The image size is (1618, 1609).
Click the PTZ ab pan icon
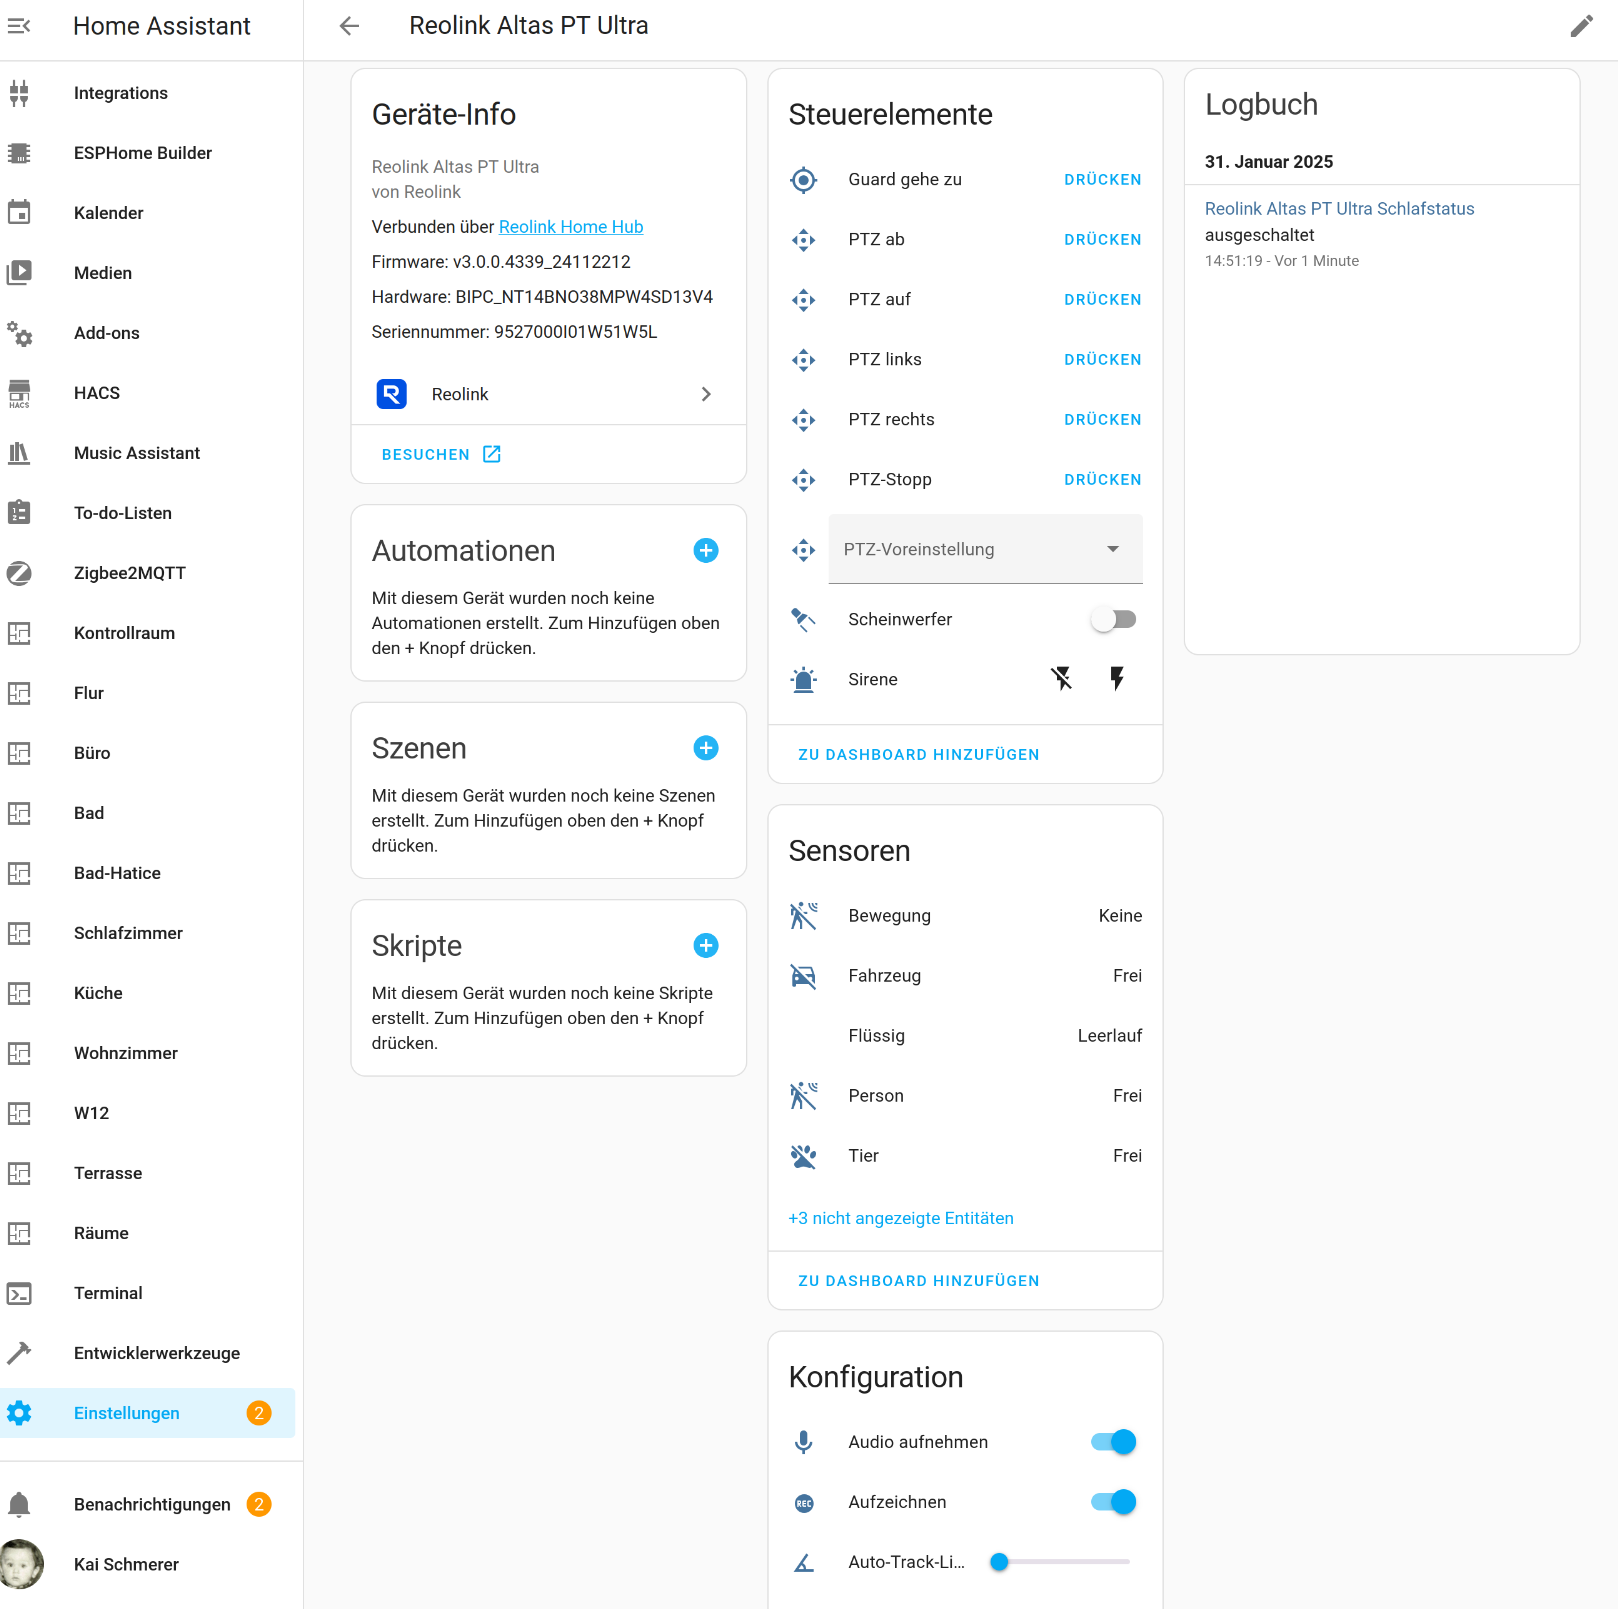point(804,240)
